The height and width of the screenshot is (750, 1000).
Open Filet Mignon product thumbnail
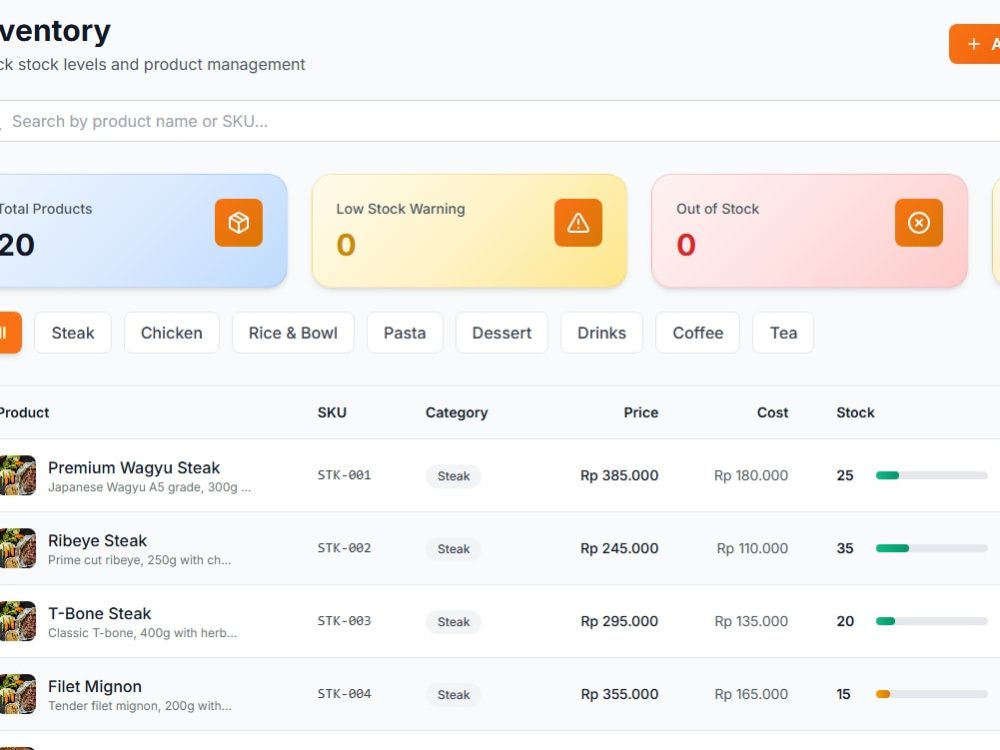coord(18,694)
